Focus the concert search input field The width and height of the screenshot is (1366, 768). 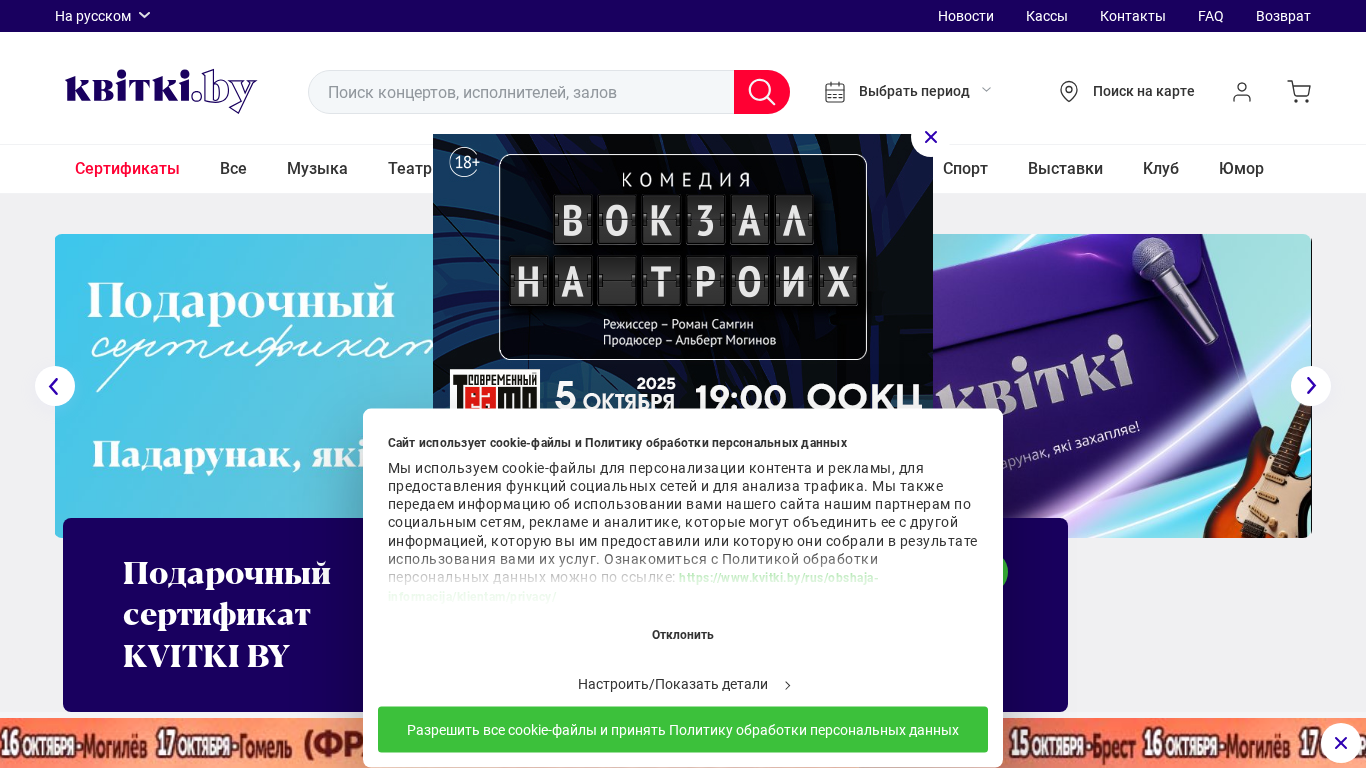tap(521, 92)
